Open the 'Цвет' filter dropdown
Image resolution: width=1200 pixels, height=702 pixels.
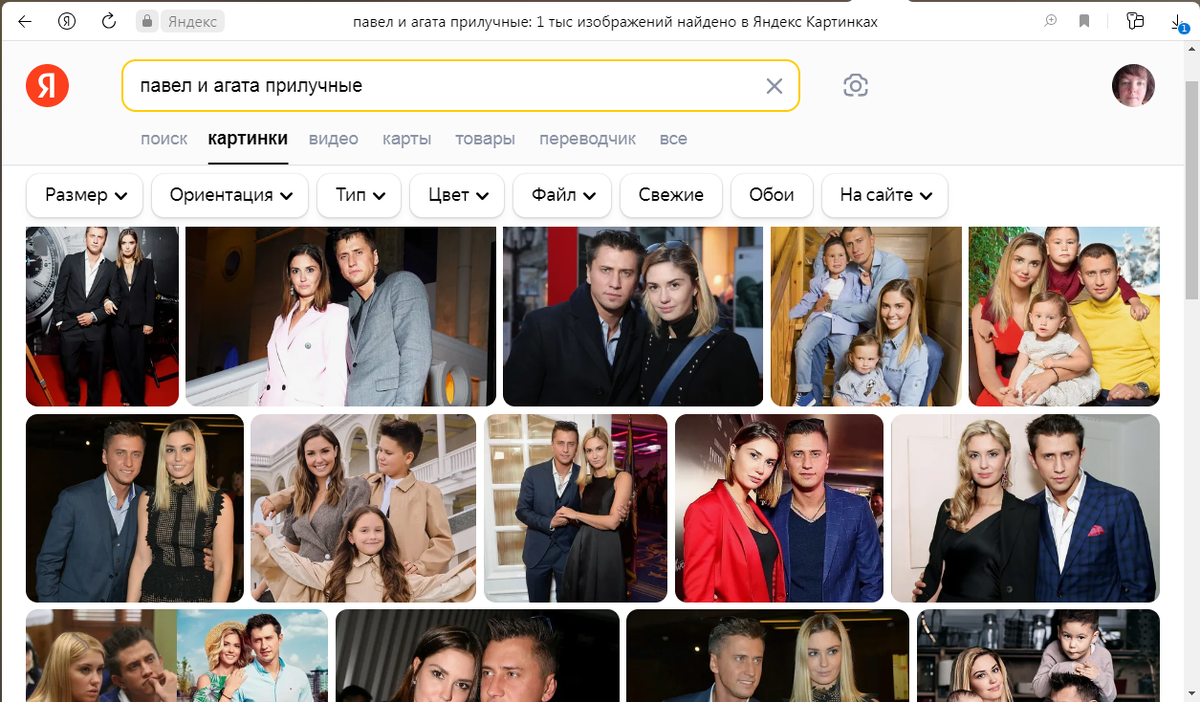tap(457, 195)
